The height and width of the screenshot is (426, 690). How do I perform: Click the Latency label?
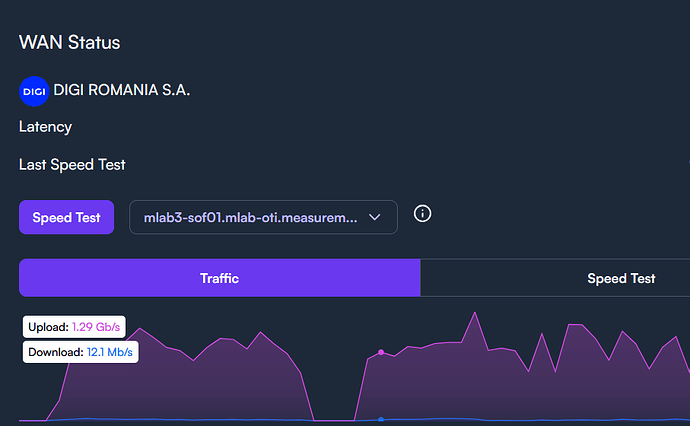46,127
